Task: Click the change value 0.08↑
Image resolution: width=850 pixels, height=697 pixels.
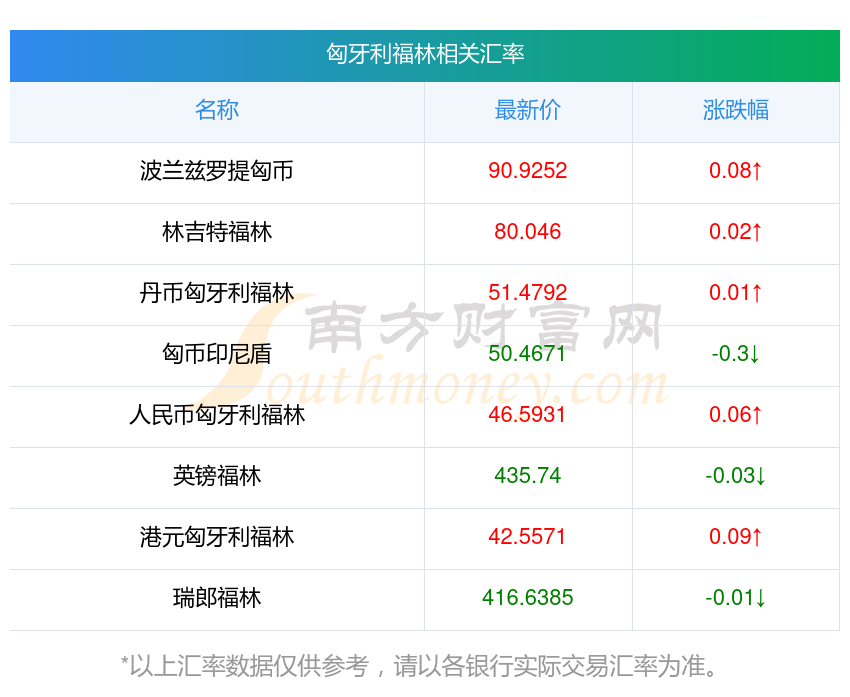Action: tap(736, 171)
